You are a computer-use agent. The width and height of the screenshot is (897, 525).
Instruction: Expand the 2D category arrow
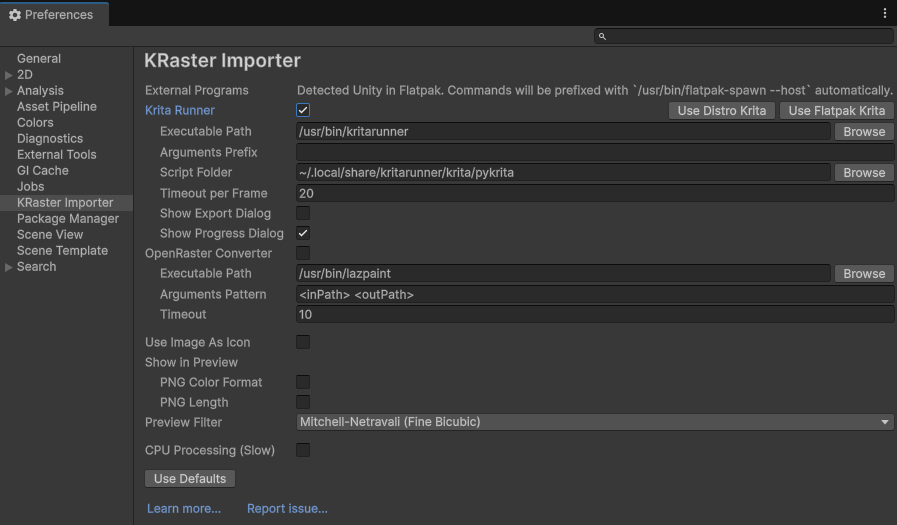(x=9, y=75)
